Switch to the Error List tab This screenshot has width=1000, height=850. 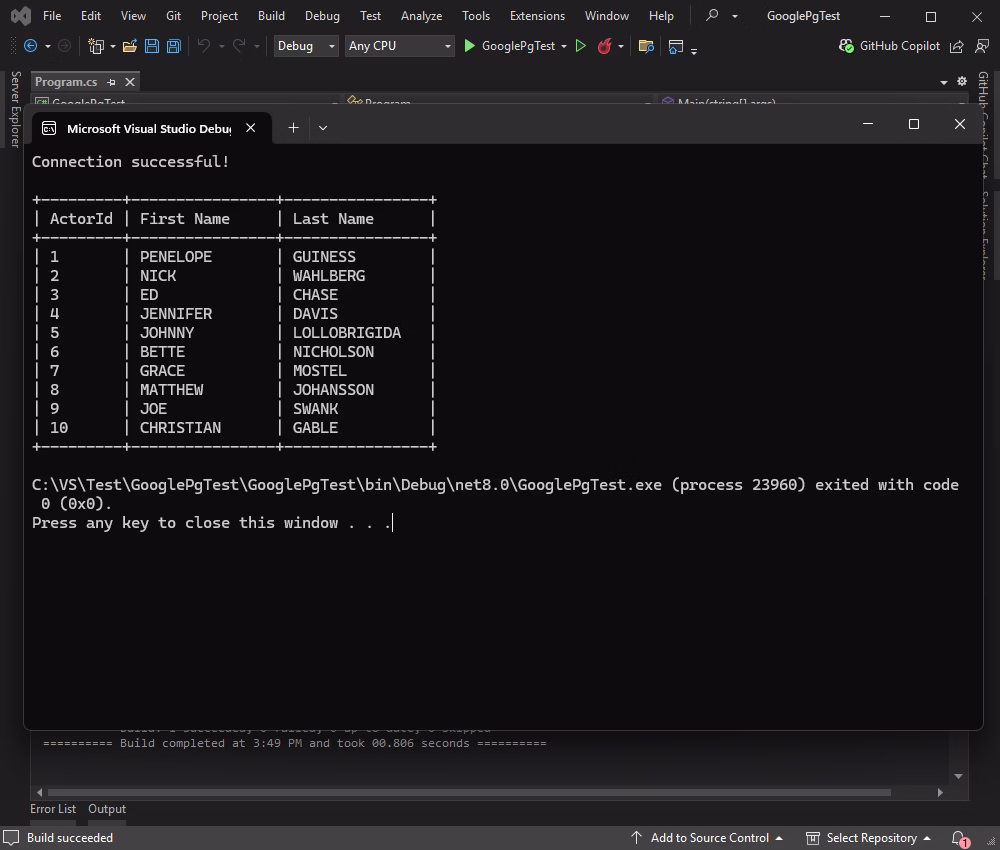tap(53, 808)
